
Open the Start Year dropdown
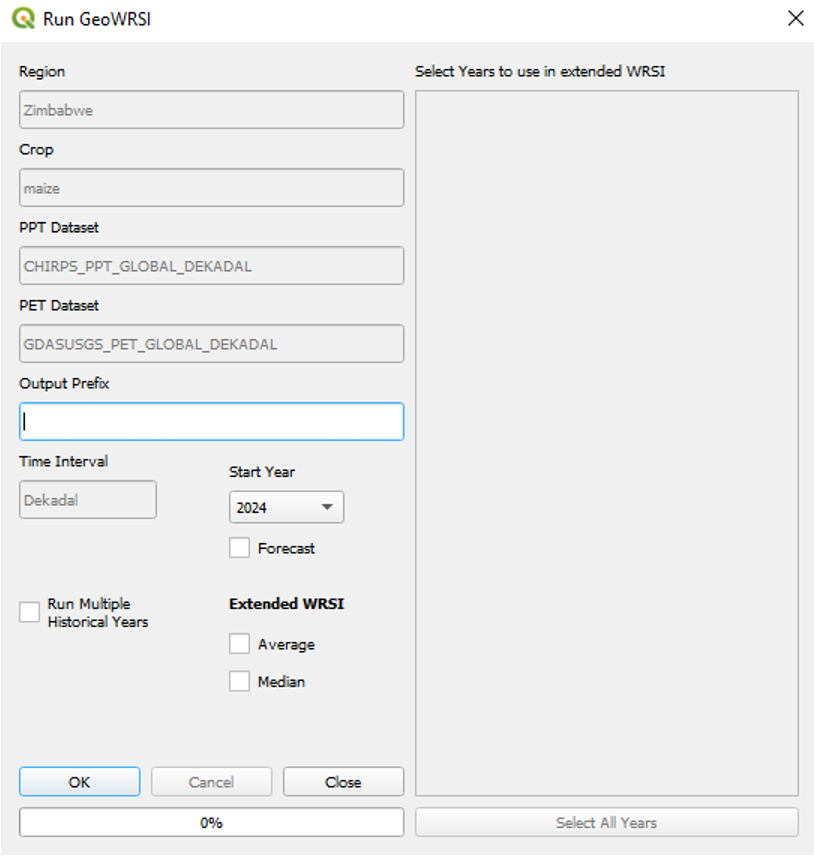(x=286, y=508)
